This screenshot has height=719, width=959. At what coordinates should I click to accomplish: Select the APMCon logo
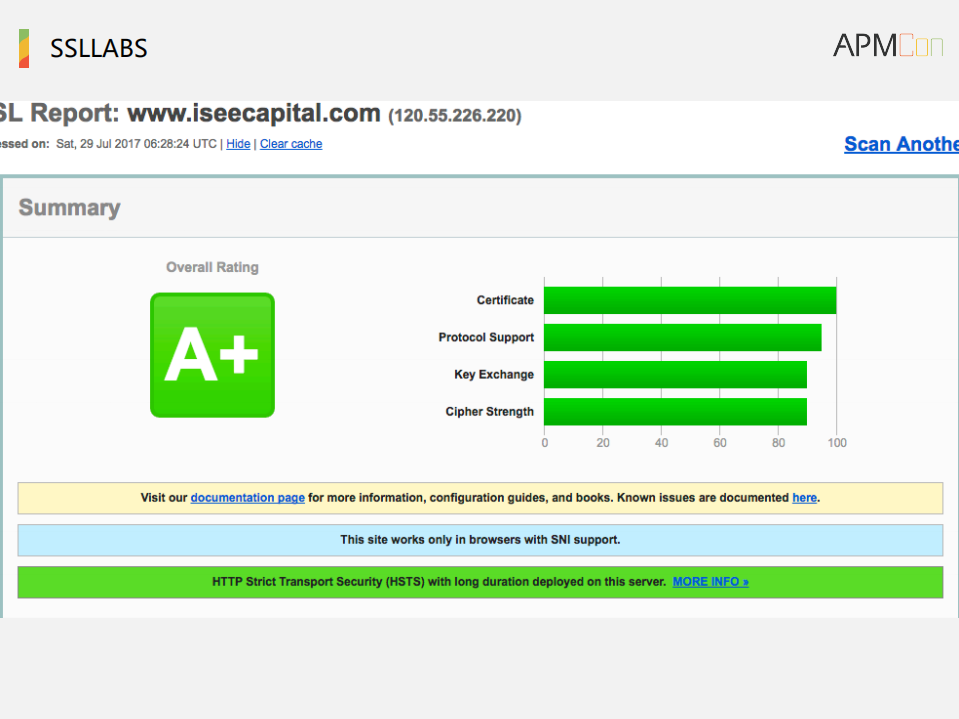[x=887, y=44]
